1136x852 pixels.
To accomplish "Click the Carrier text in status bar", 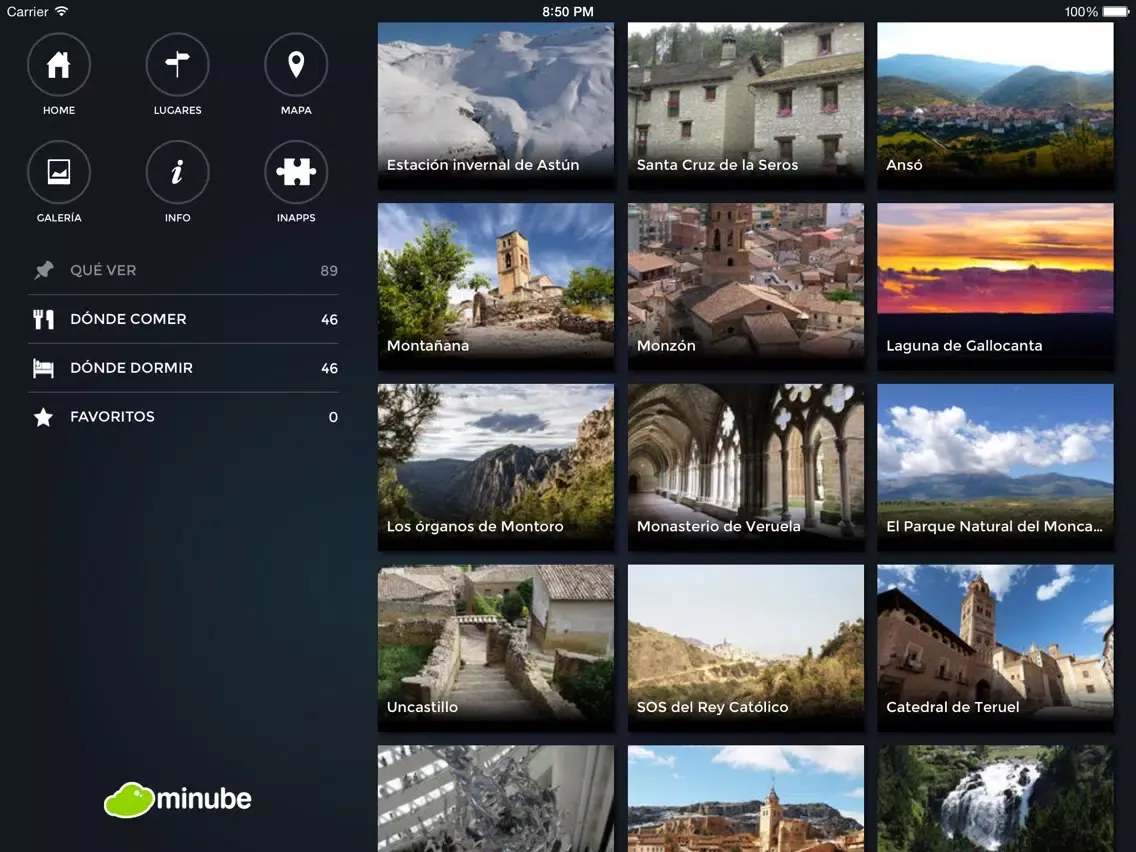I will tap(28, 12).
